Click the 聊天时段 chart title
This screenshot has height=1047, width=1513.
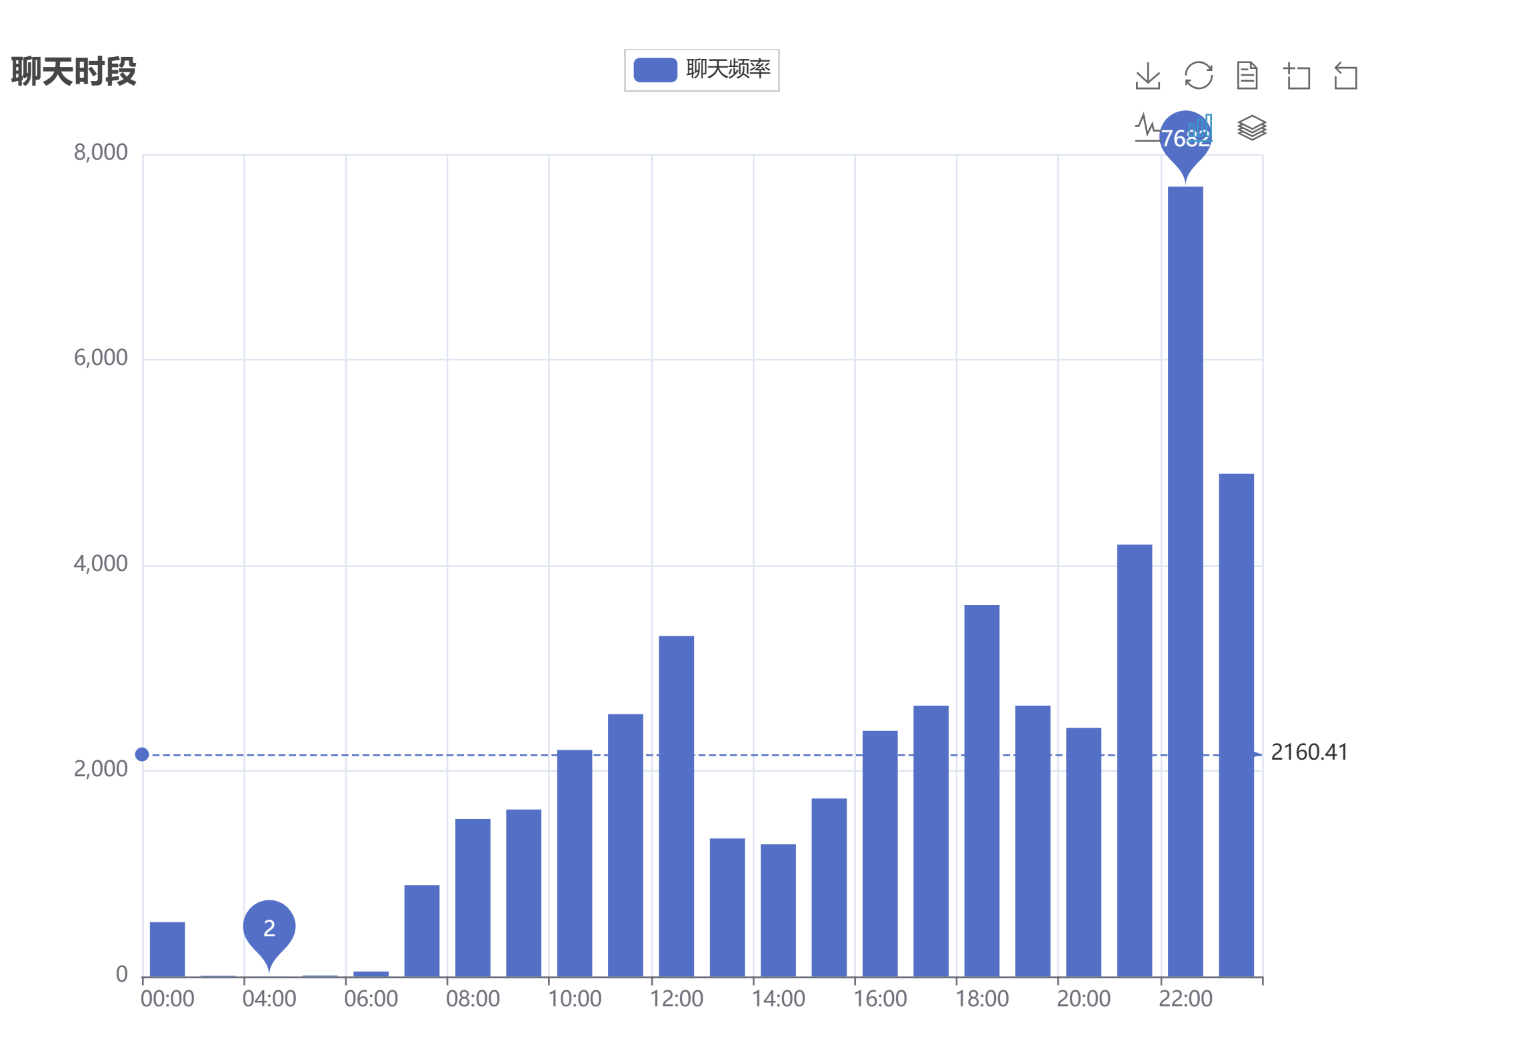[x=73, y=72]
